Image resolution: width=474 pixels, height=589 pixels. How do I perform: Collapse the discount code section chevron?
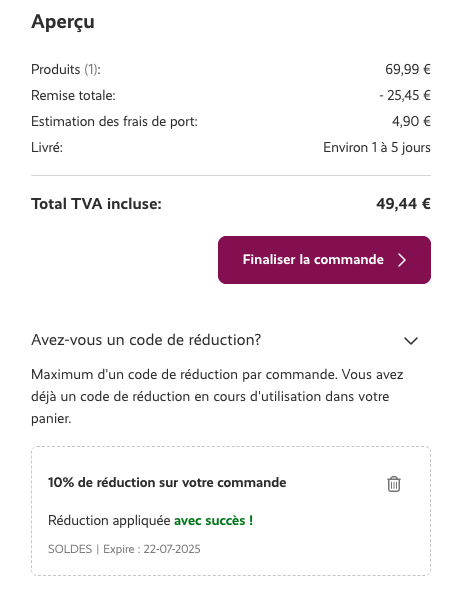point(411,341)
